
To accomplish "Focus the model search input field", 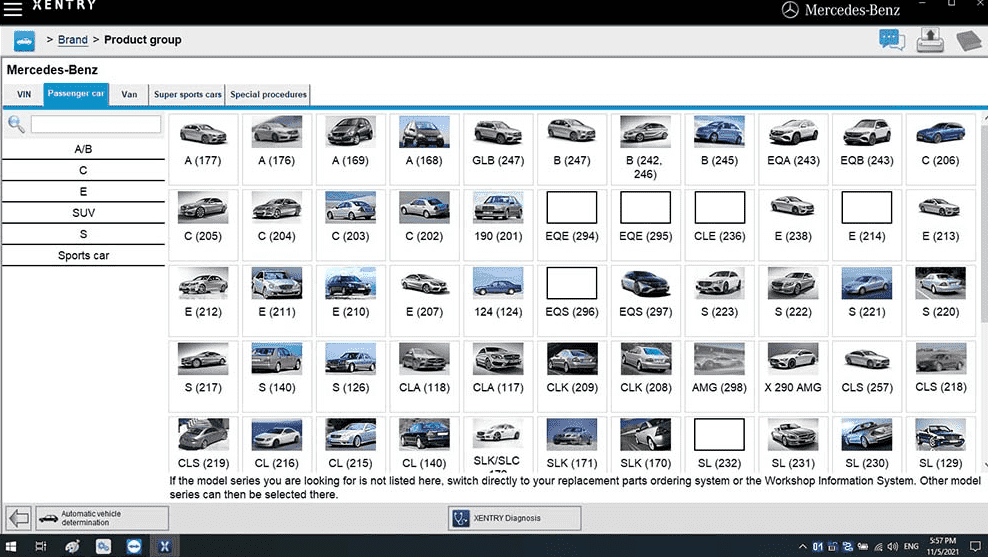I will pos(96,124).
